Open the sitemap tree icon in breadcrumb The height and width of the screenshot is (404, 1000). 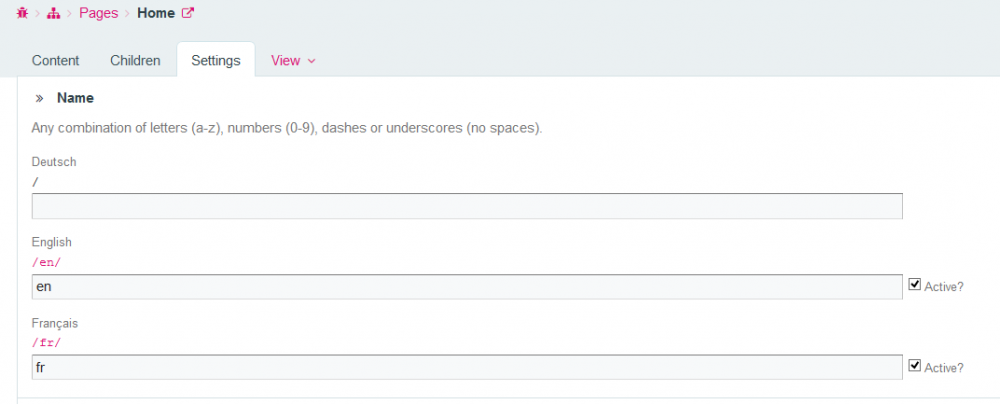coord(53,13)
